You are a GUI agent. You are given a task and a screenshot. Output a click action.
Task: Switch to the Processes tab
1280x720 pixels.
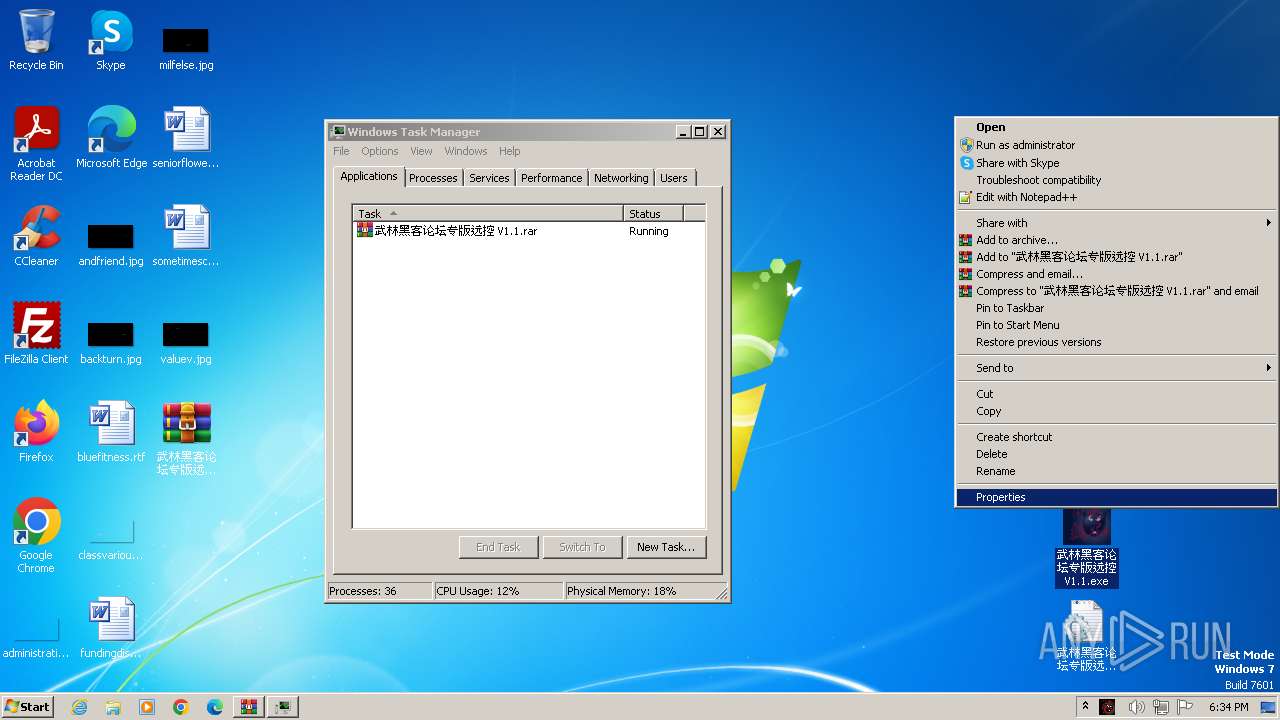click(x=433, y=178)
